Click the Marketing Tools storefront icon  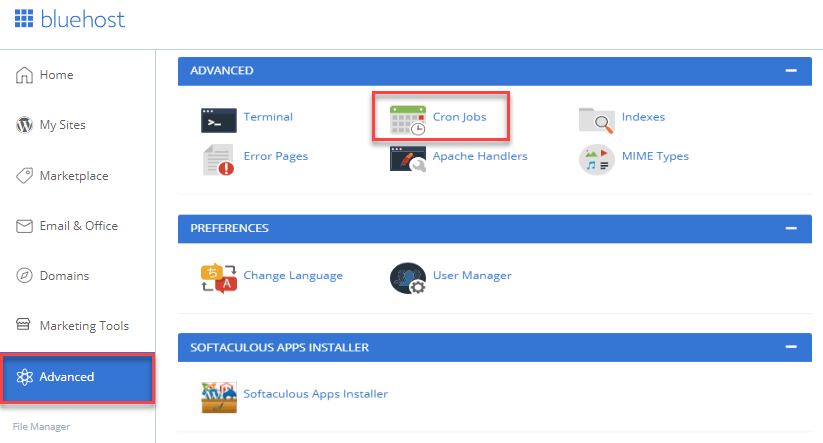coord(23,324)
